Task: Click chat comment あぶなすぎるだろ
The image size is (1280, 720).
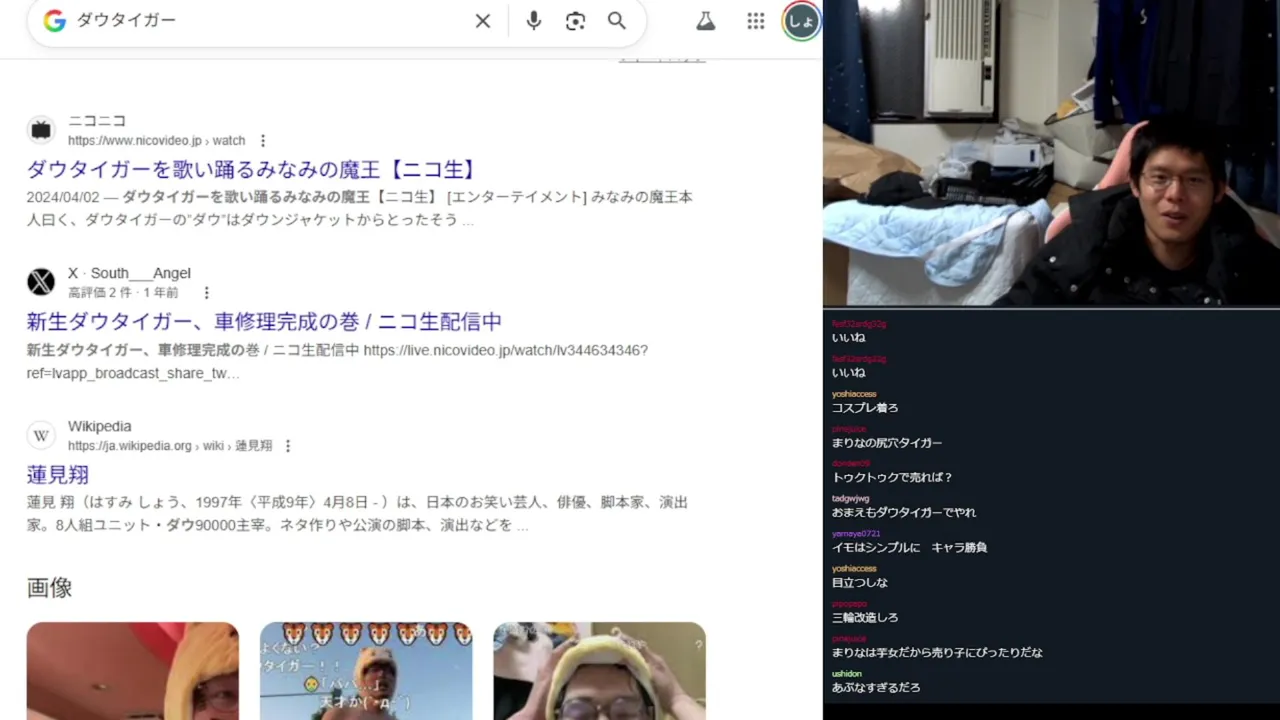Action: pyautogui.click(x=876, y=688)
